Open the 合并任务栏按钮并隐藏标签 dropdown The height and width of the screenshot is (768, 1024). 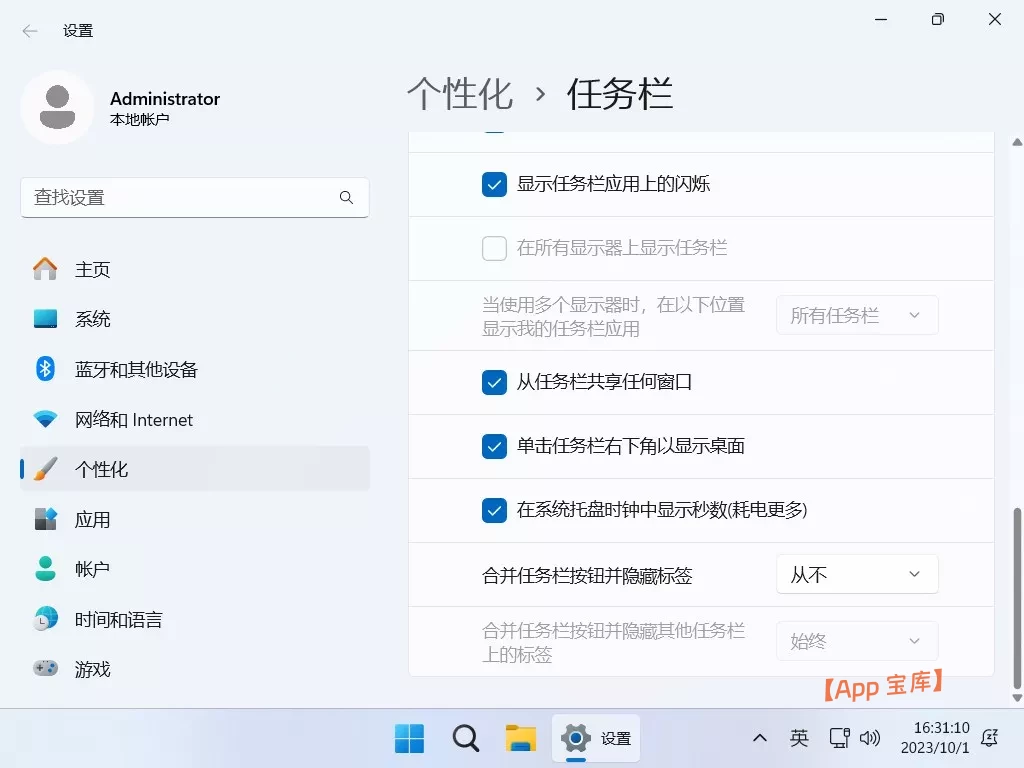pos(857,574)
